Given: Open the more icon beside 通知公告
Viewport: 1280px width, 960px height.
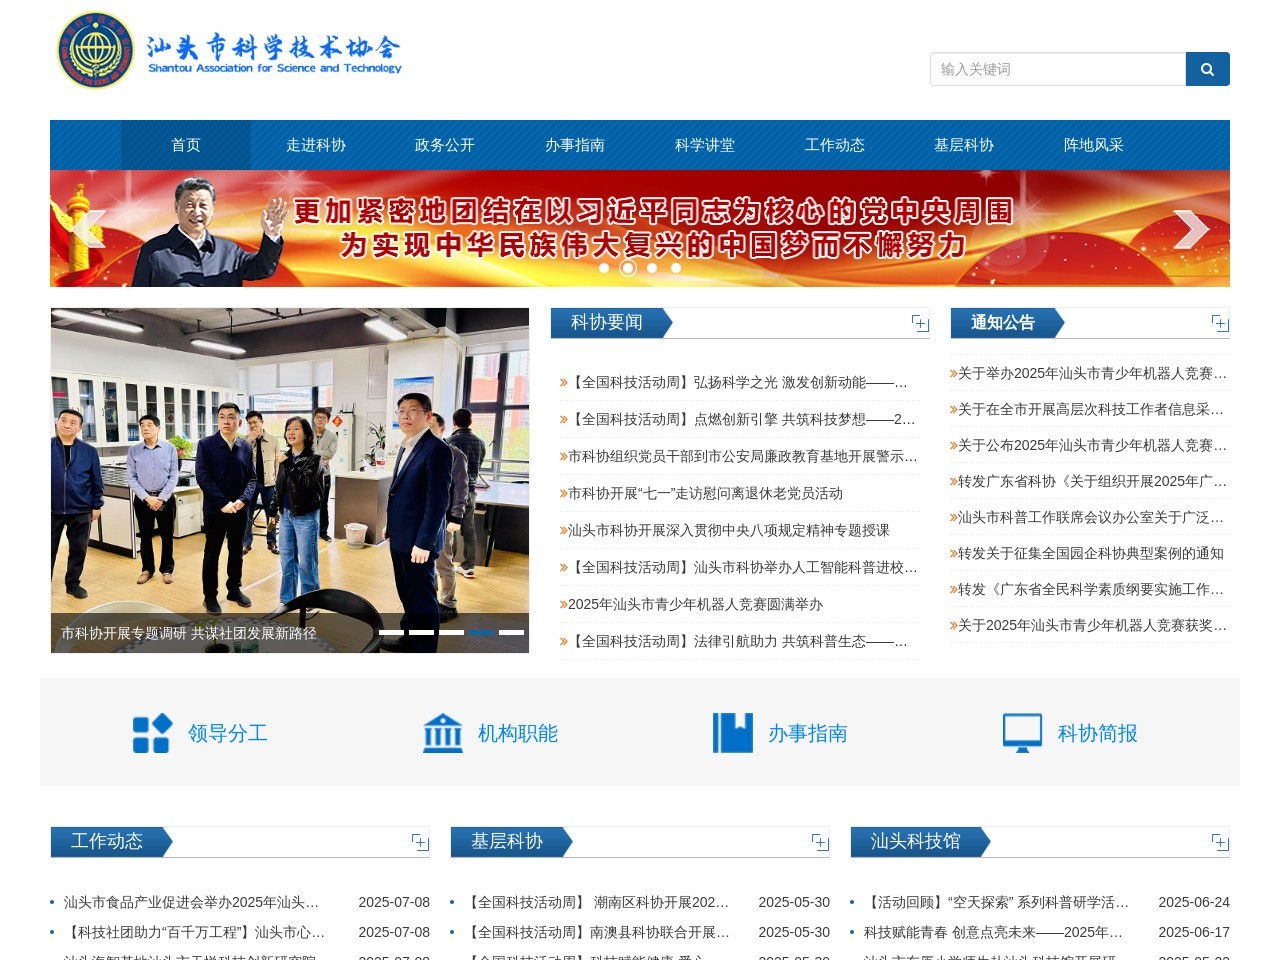Looking at the screenshot, I should (1219, 323).
